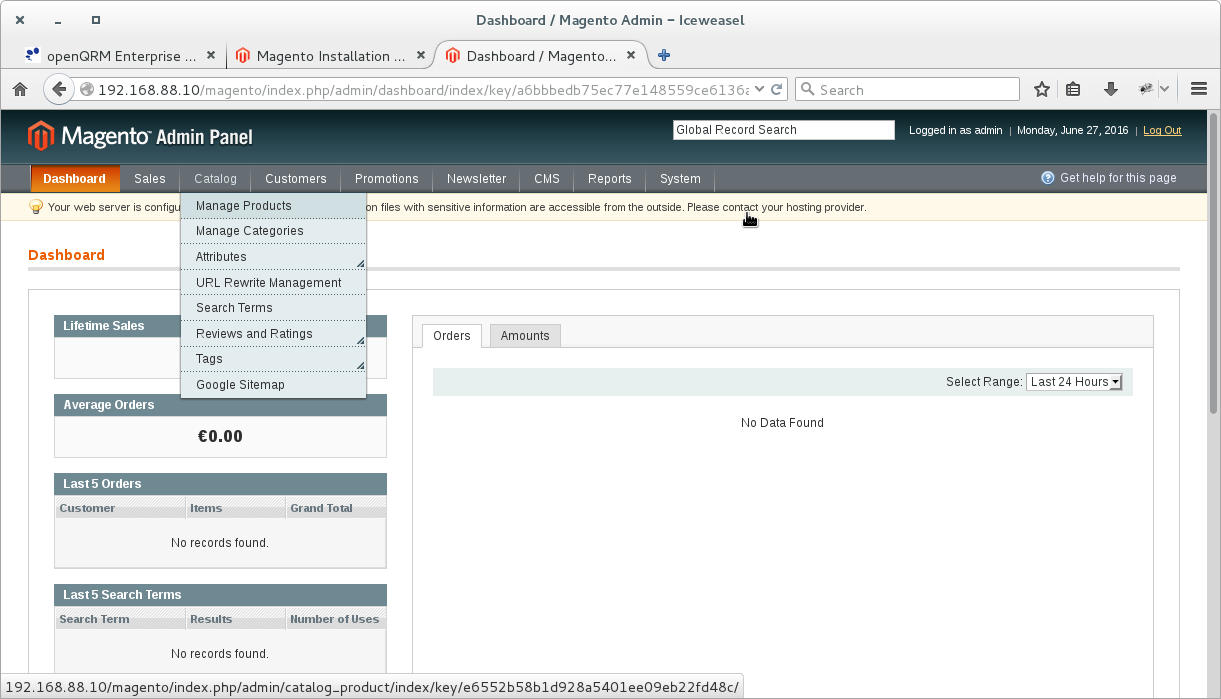Viewport: 1221px width, 699px height.
Task: Go back with the browser back arrow
Action: tap(59, 89)
